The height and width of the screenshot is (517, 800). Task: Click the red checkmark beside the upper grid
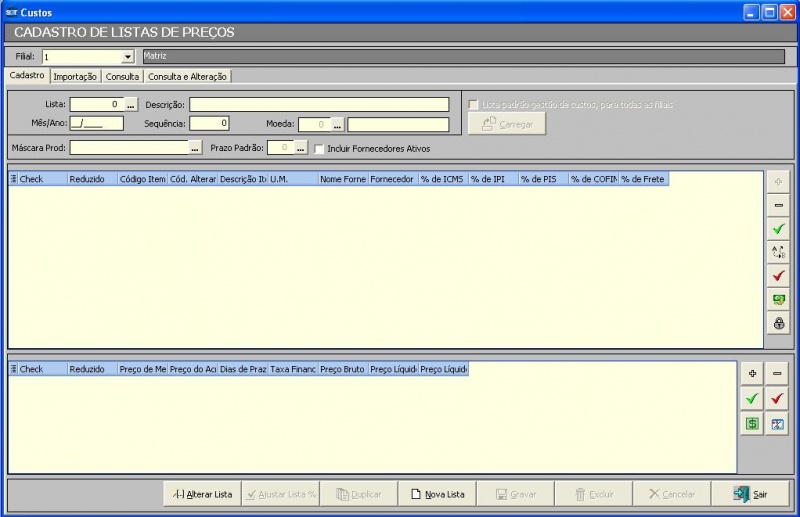[x=778, y=276]
